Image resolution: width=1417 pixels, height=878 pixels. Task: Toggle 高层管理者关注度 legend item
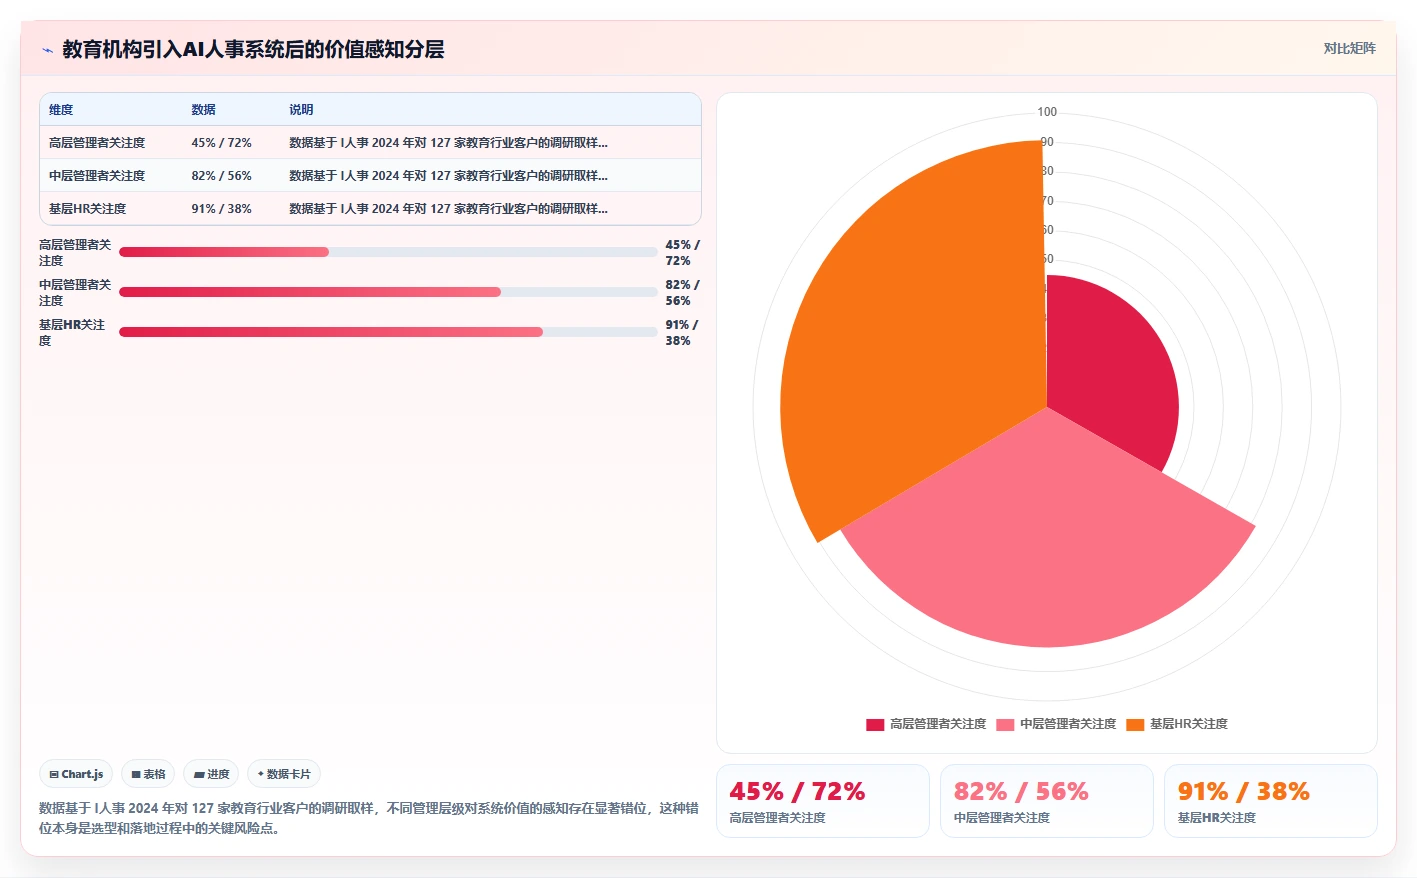[926, 724]
